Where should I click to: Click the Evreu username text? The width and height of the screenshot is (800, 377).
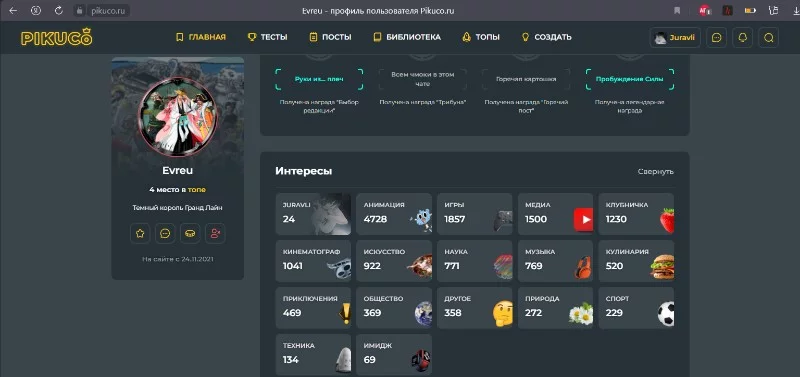click(x=178, y=171)
